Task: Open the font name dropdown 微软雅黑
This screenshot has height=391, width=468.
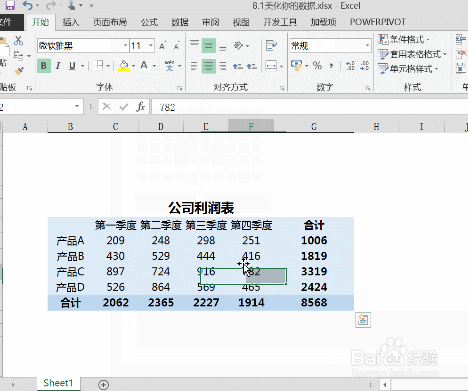Action: (x=125, y=45)
